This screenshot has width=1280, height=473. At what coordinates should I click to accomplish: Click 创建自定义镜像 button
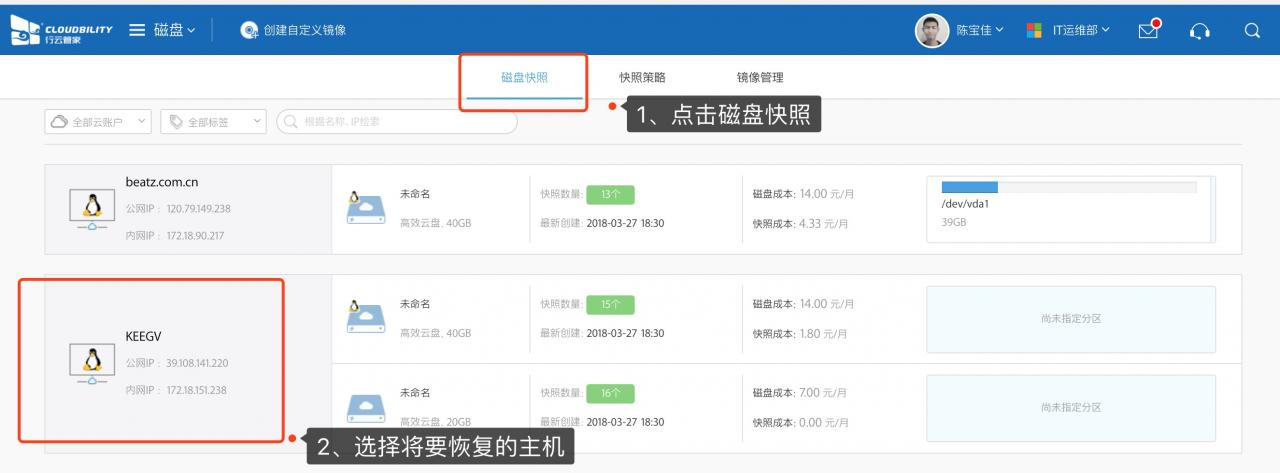[x=294, y=31]
